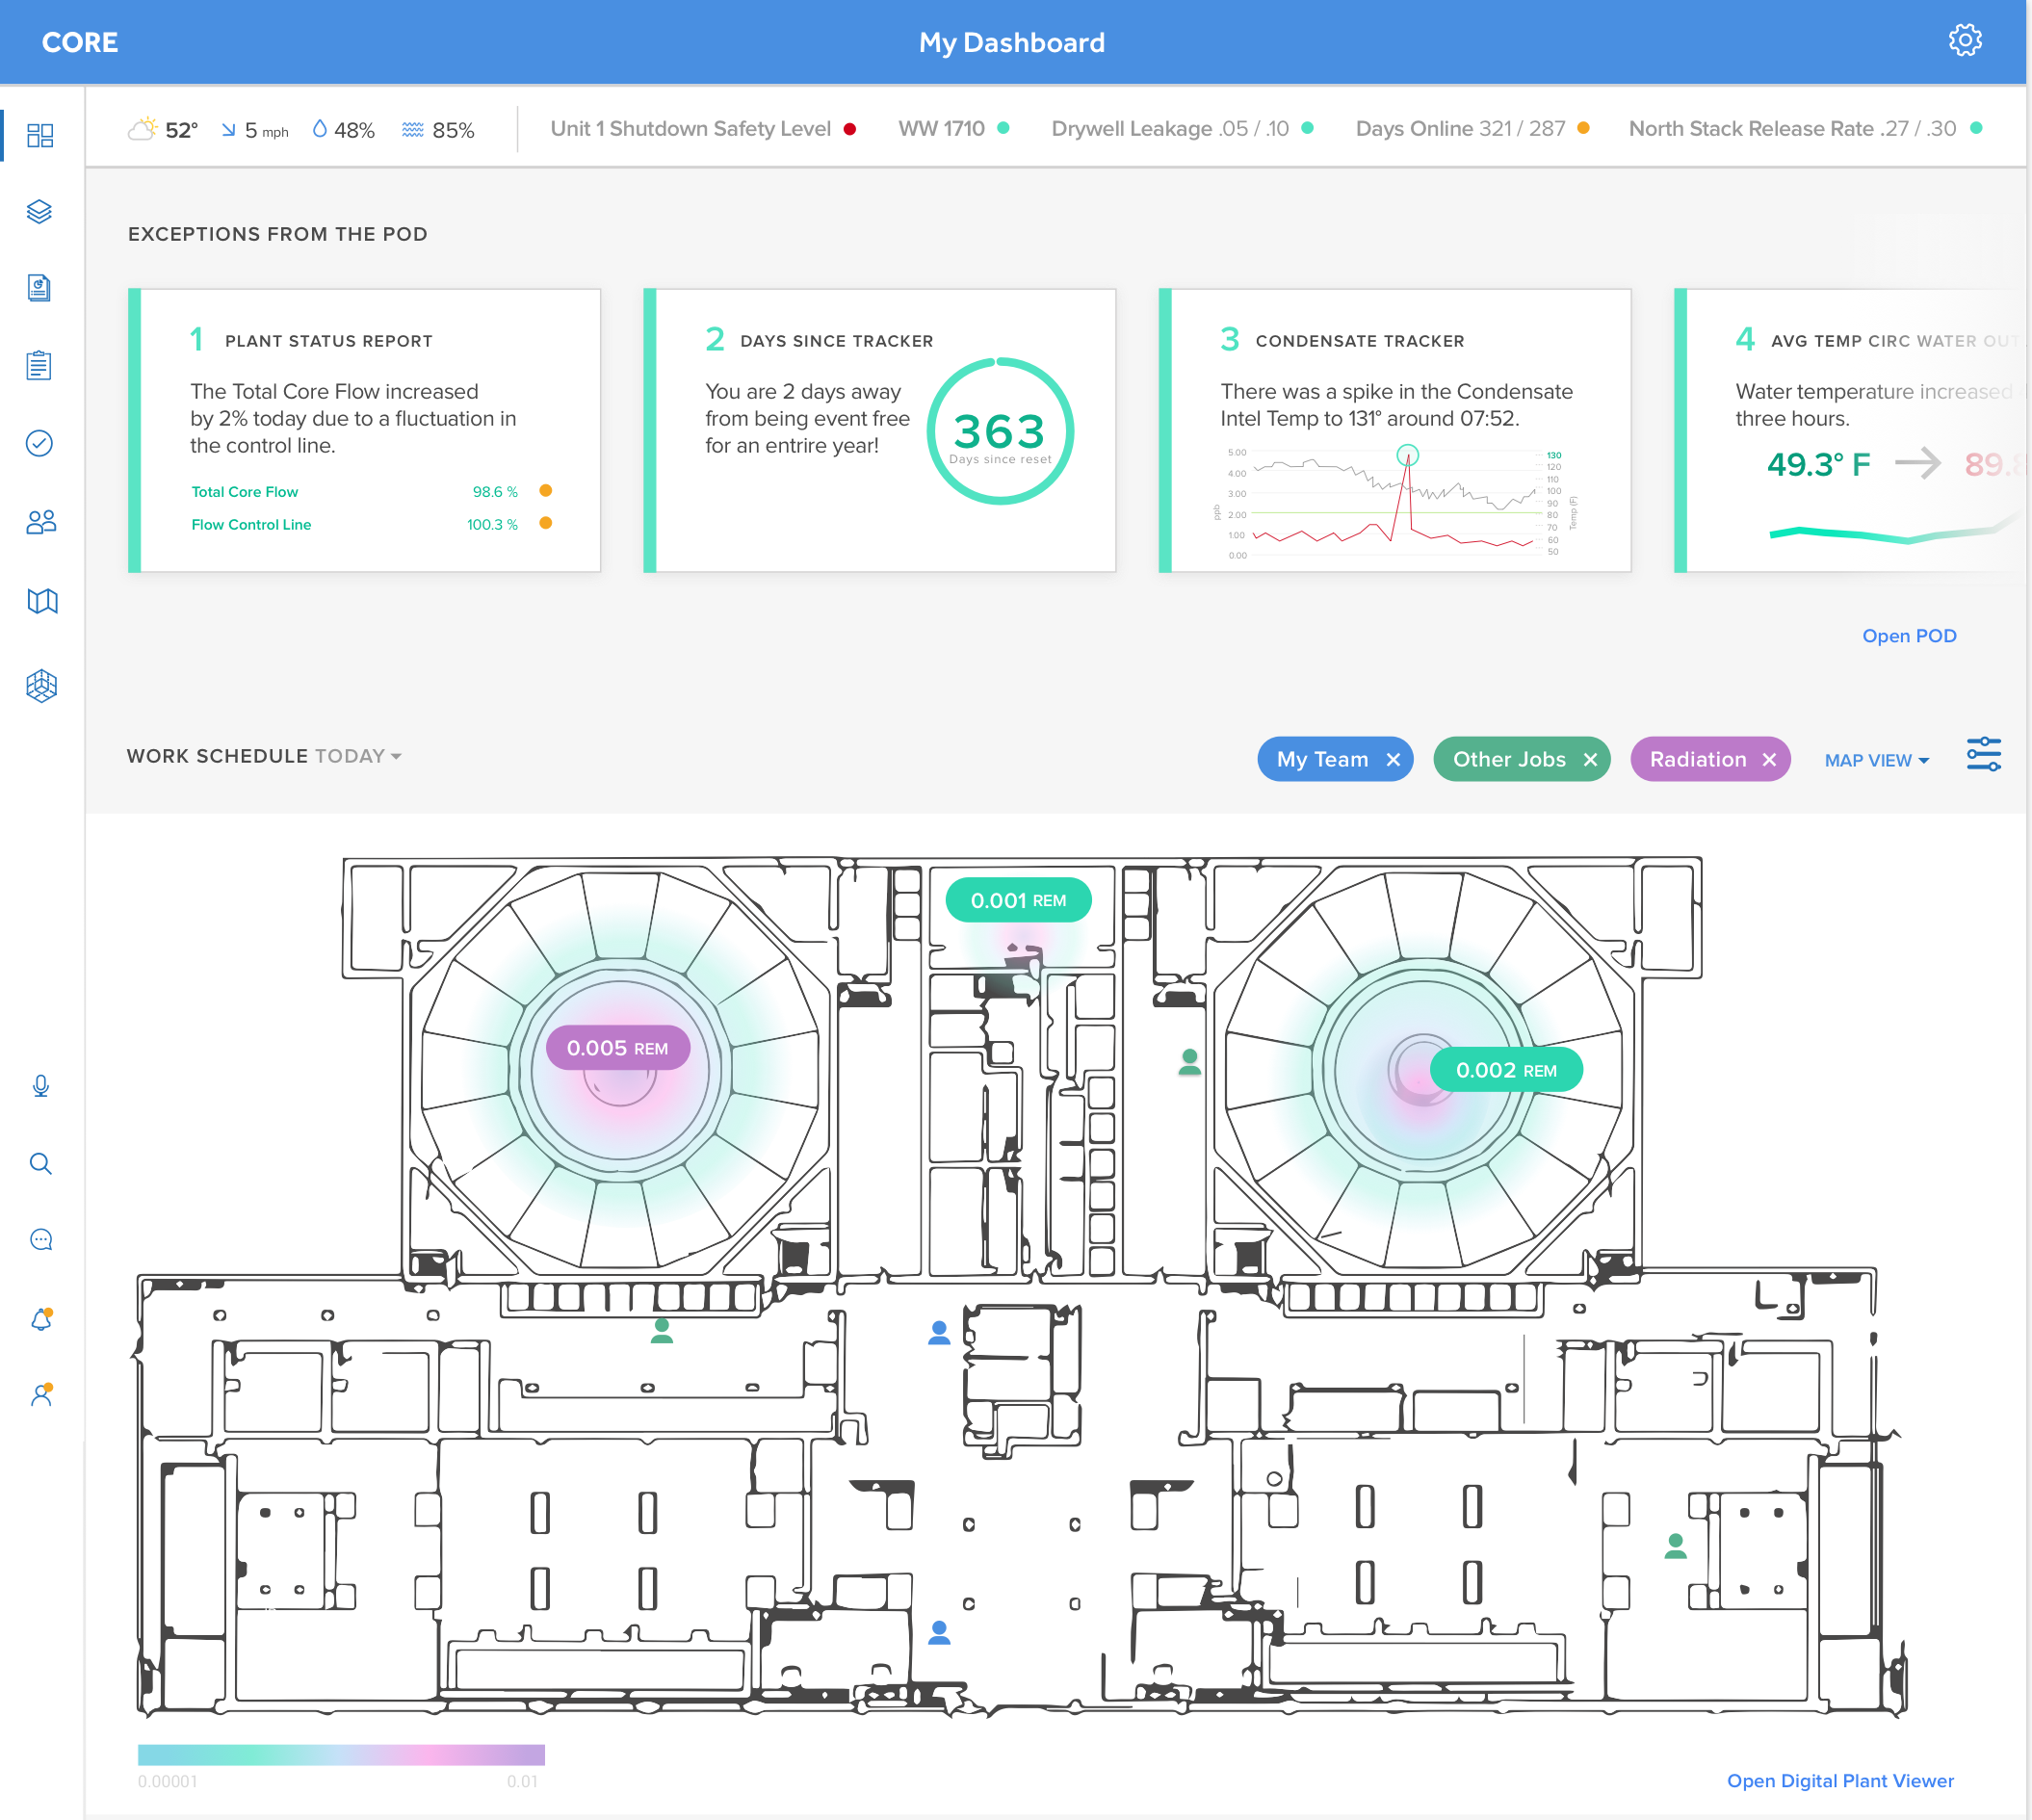Open Avg Temp Circ Water card
The width and height of the screenshot is (2032, 1820).
pyautogui.click(x=1852, y=430)
